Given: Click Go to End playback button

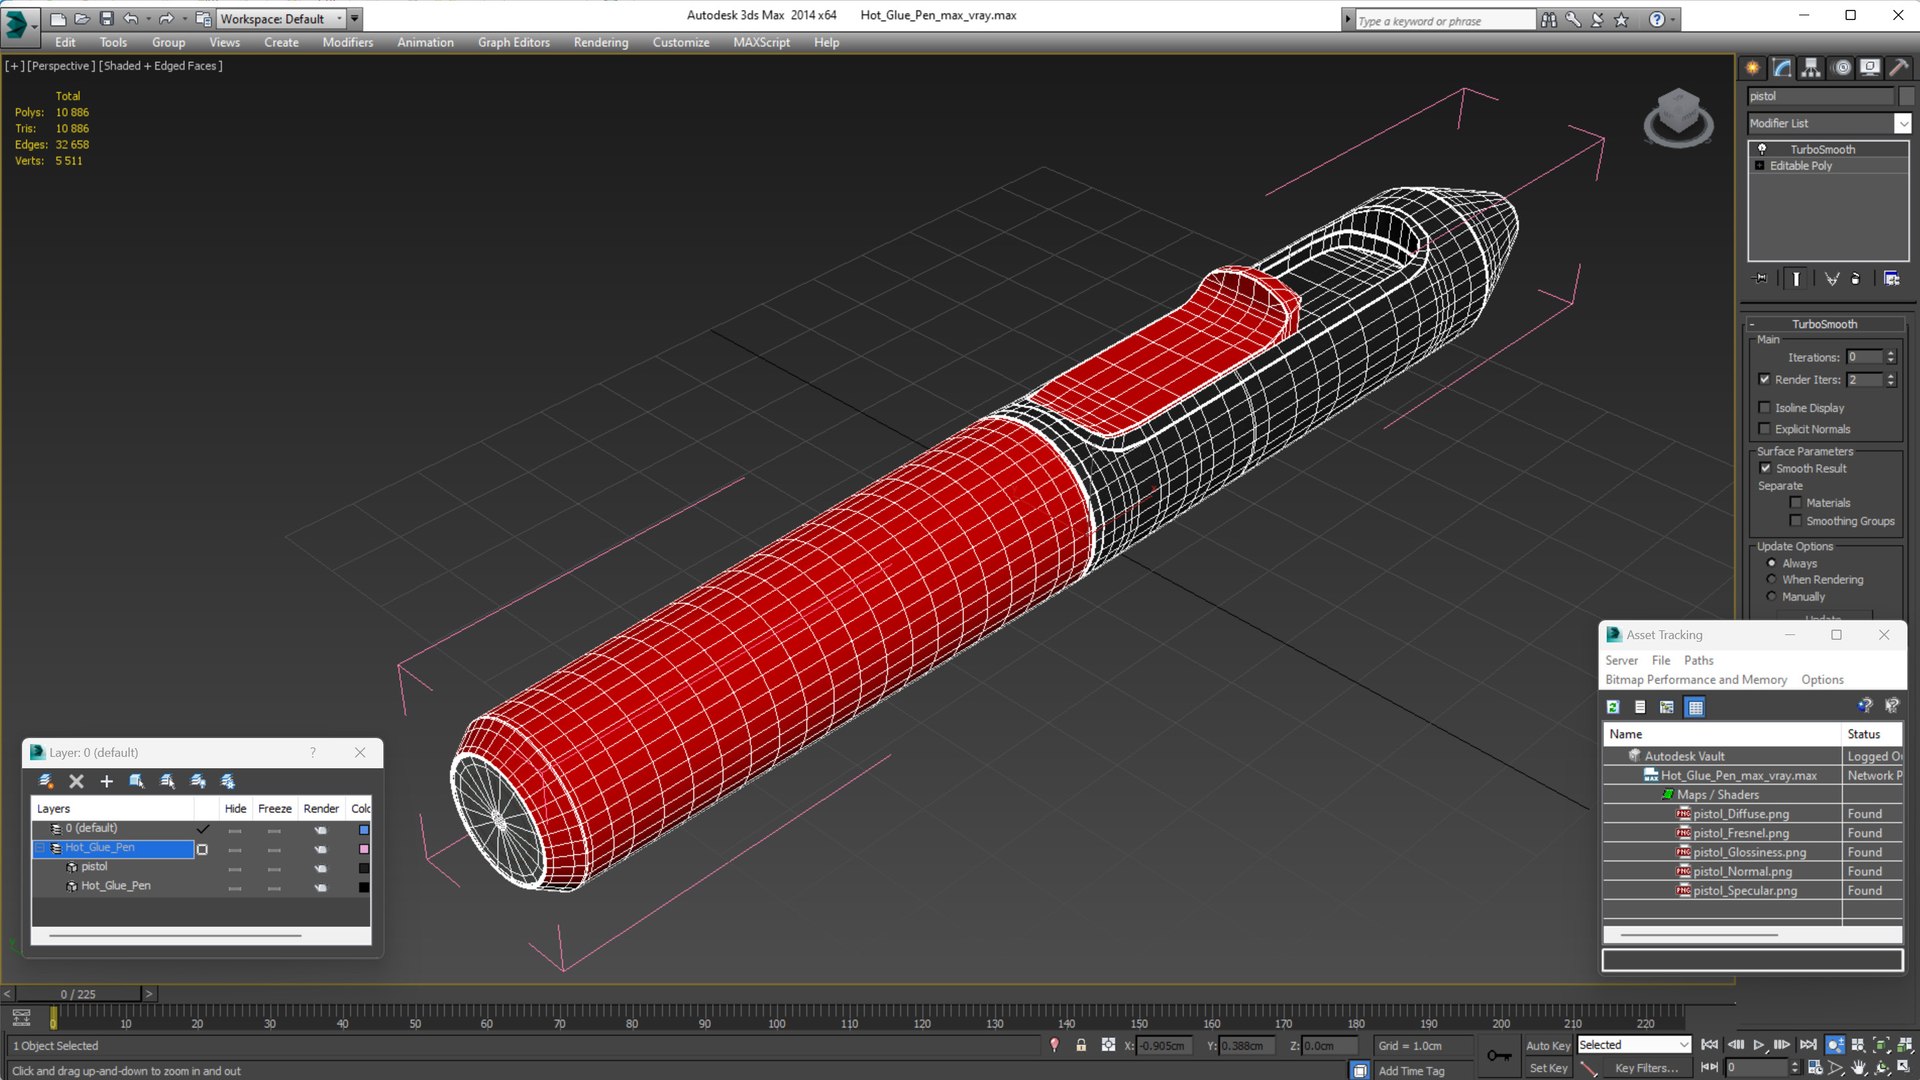Looking at the screenshot, I should point(1807,1045).
